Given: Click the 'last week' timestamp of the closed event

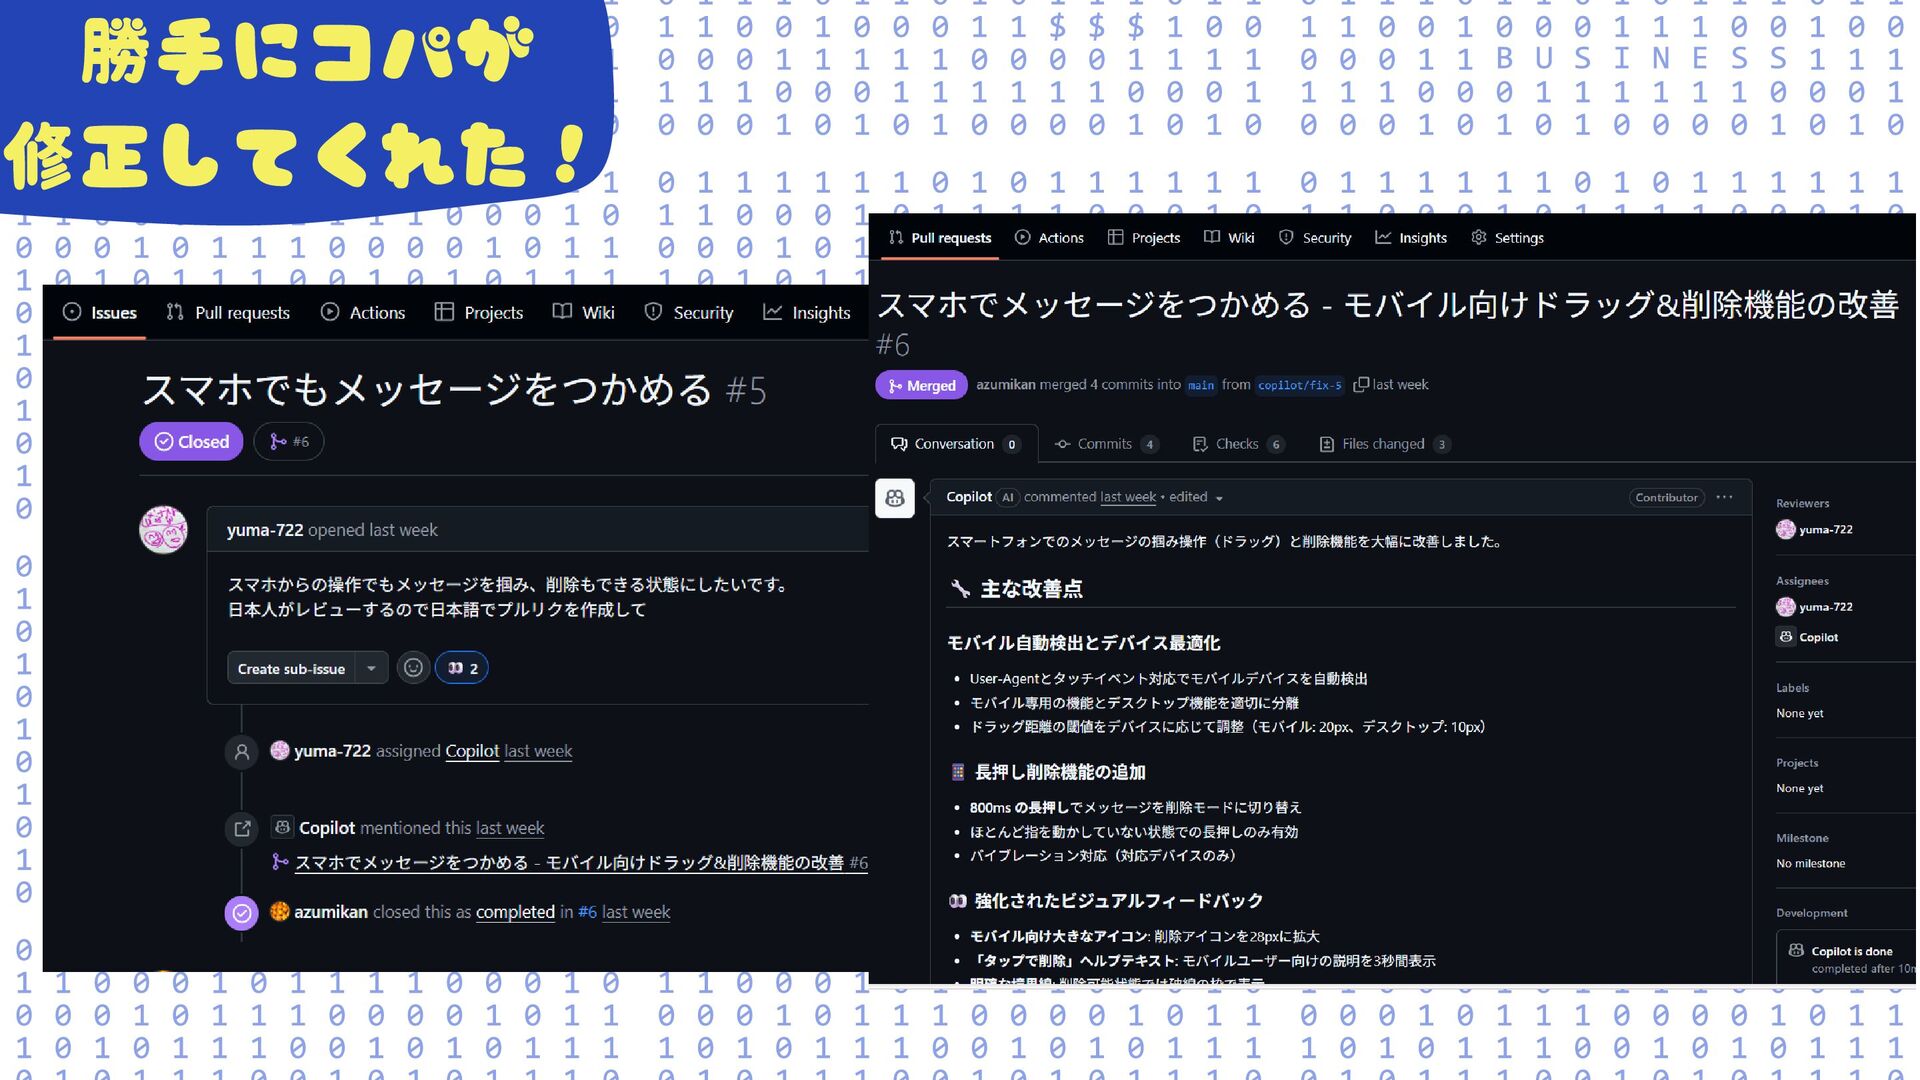Looking at the screenshot, I should point(636,912).
